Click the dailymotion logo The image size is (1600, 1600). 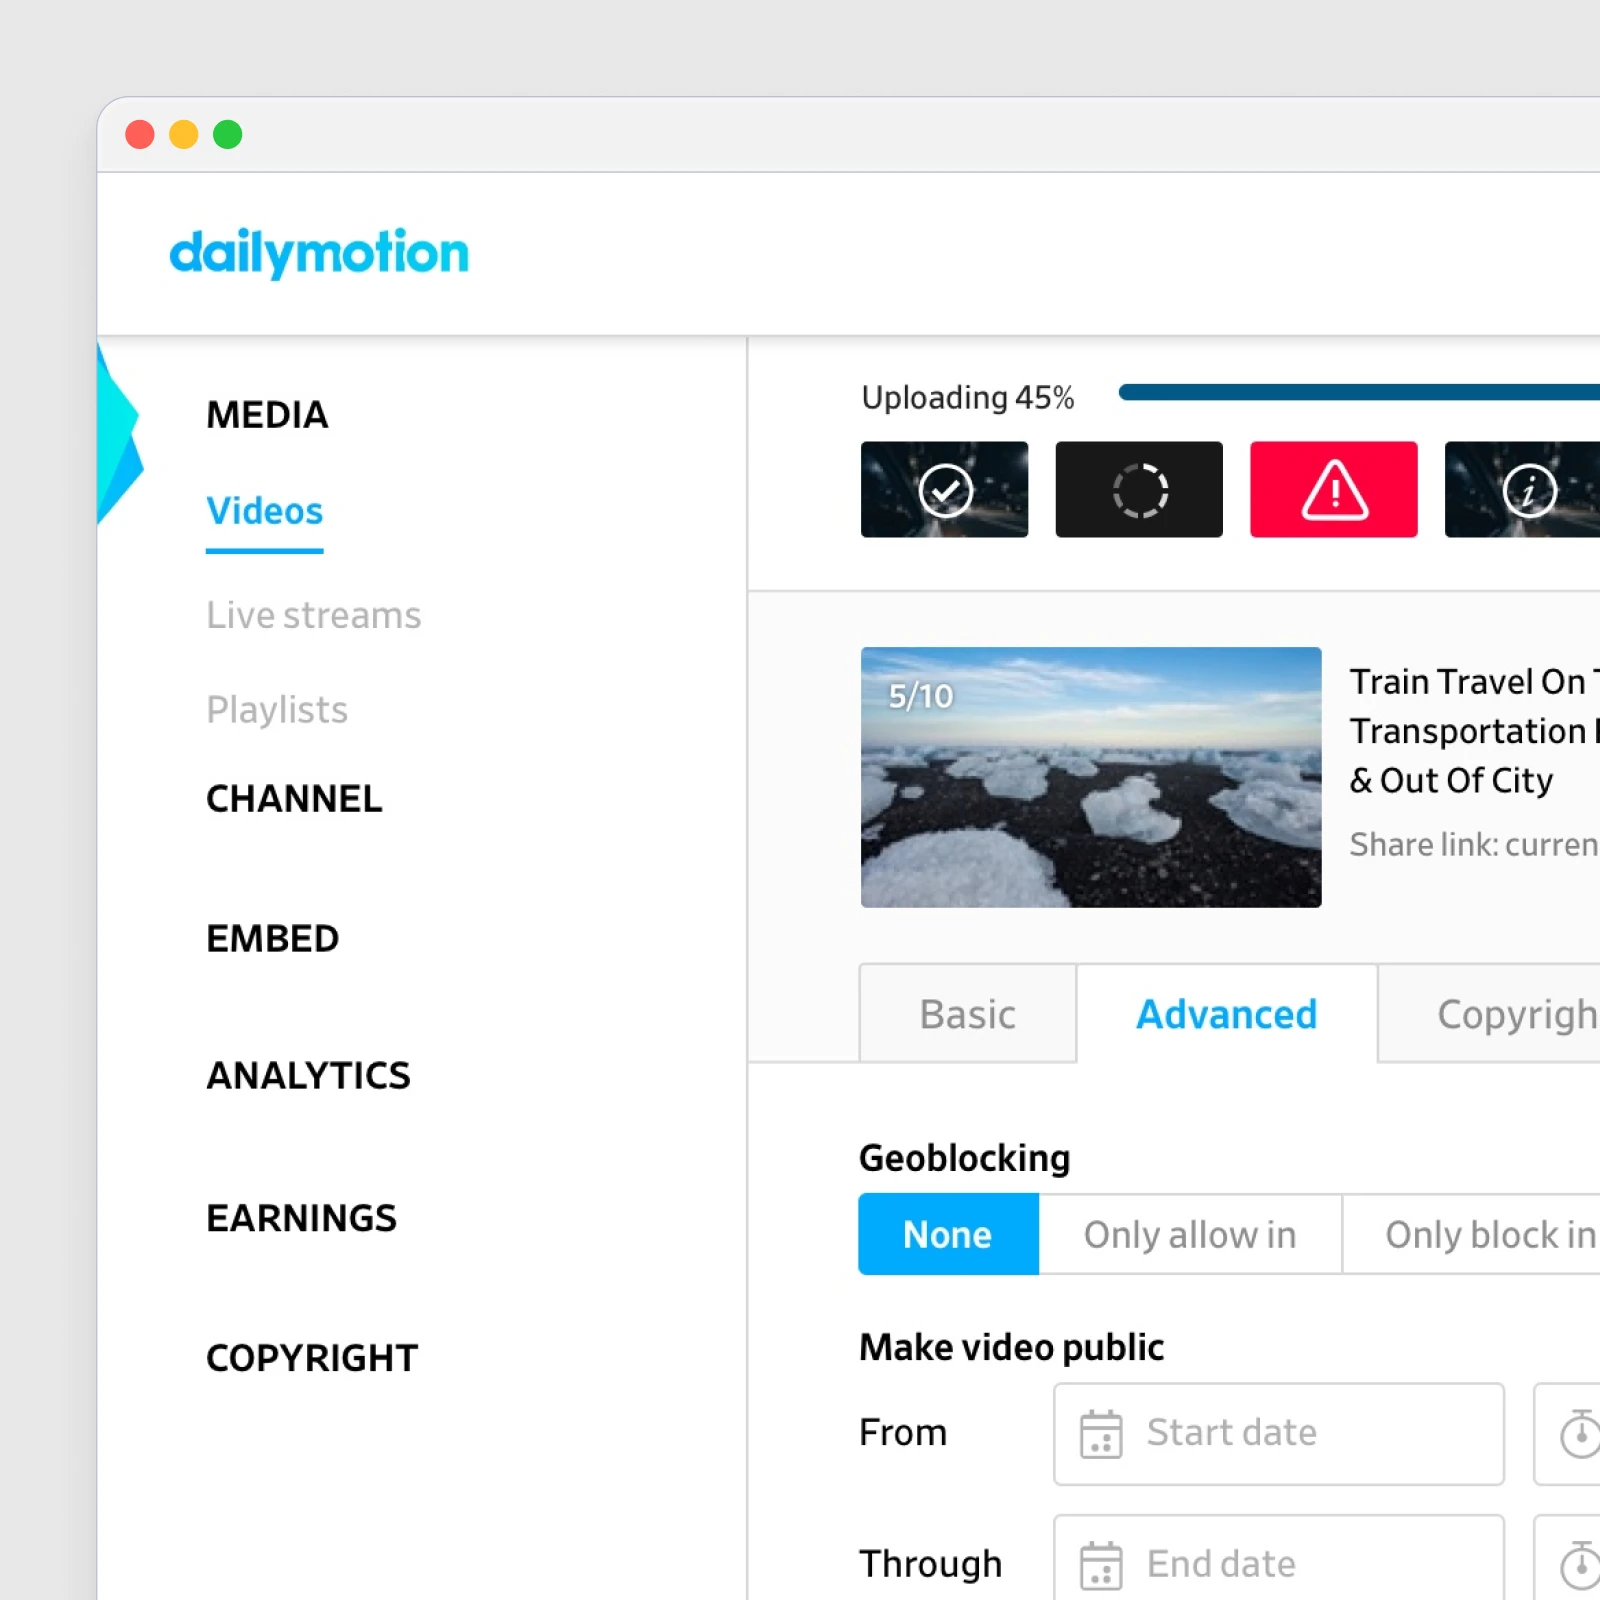coord(318,252)
